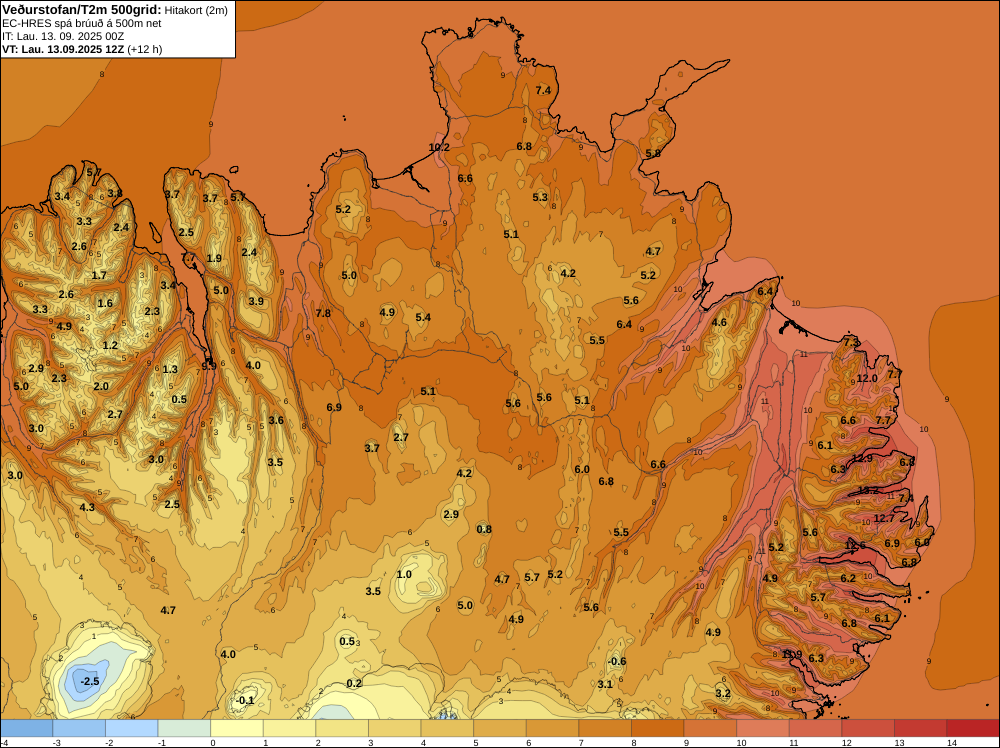
Task: Click legend swatch between -1 and 0
Action: pyautogui.click(x=184, y=728)
